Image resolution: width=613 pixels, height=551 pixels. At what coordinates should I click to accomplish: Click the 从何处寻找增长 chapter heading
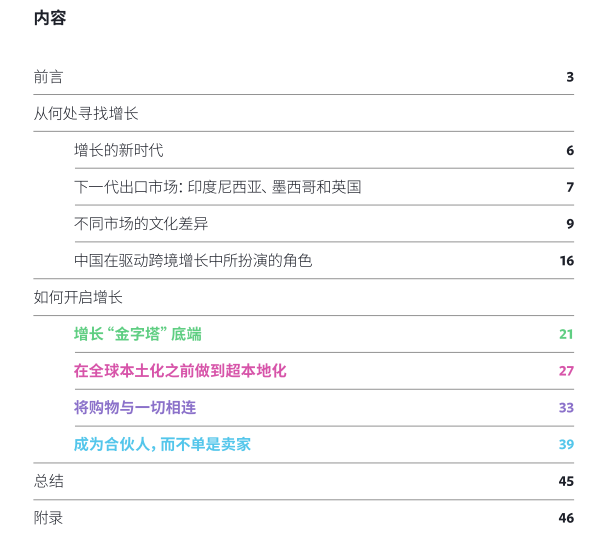pos(86,114)
